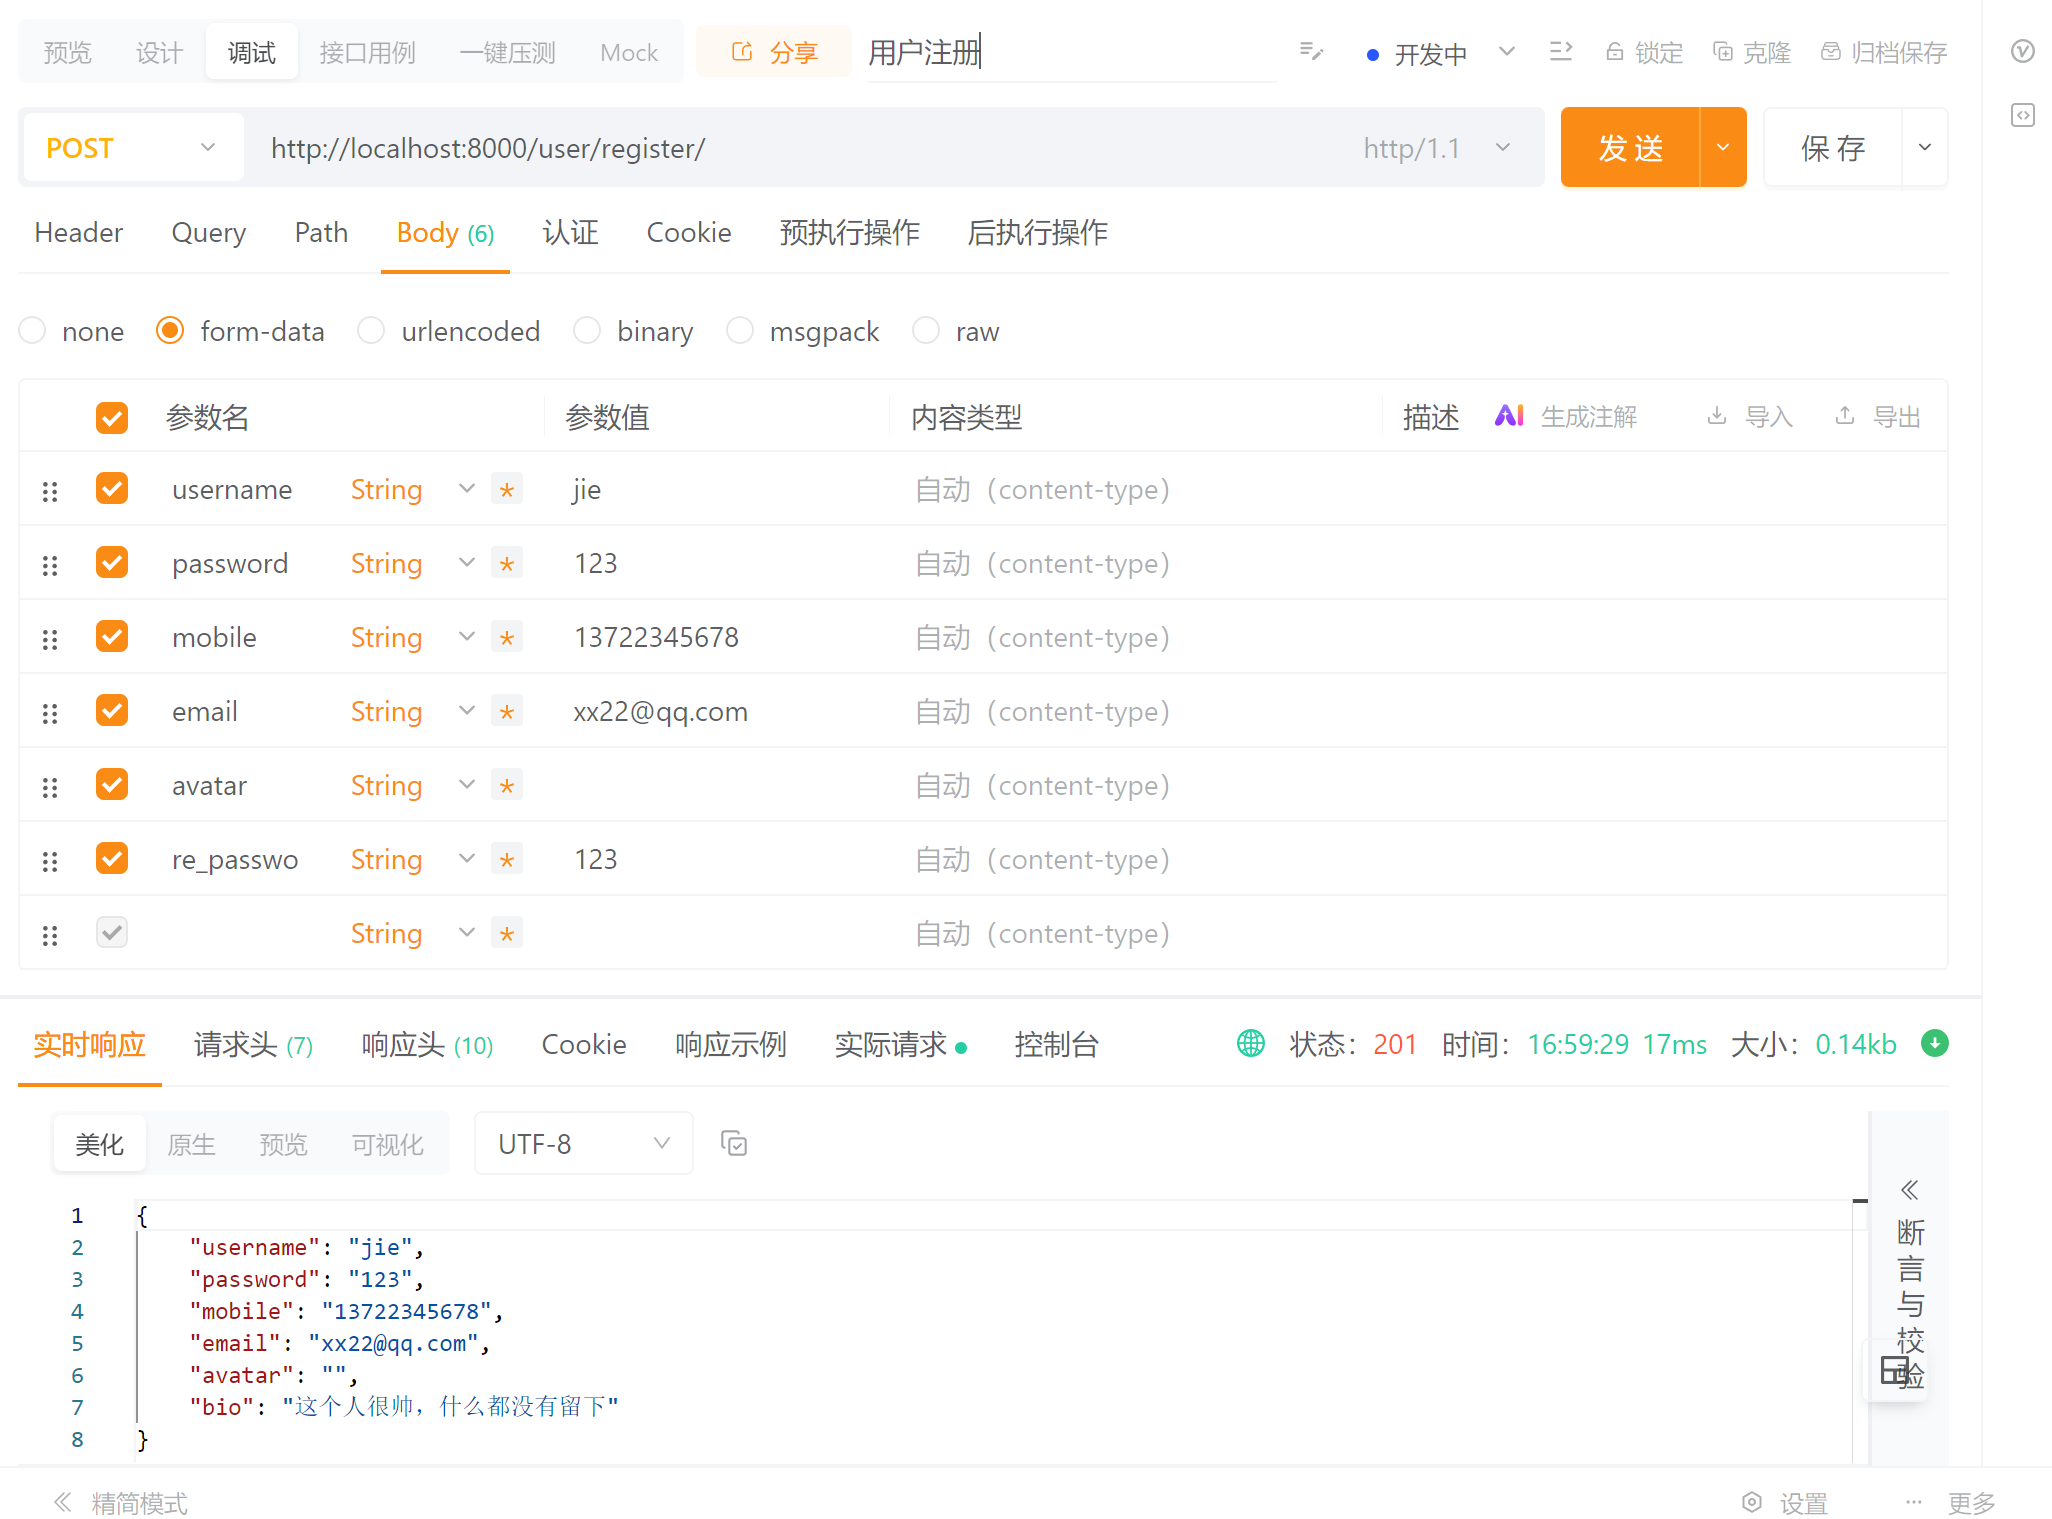Click the copy response icon
This screenshot has width=2052, height=1519.
[734, 1143]
